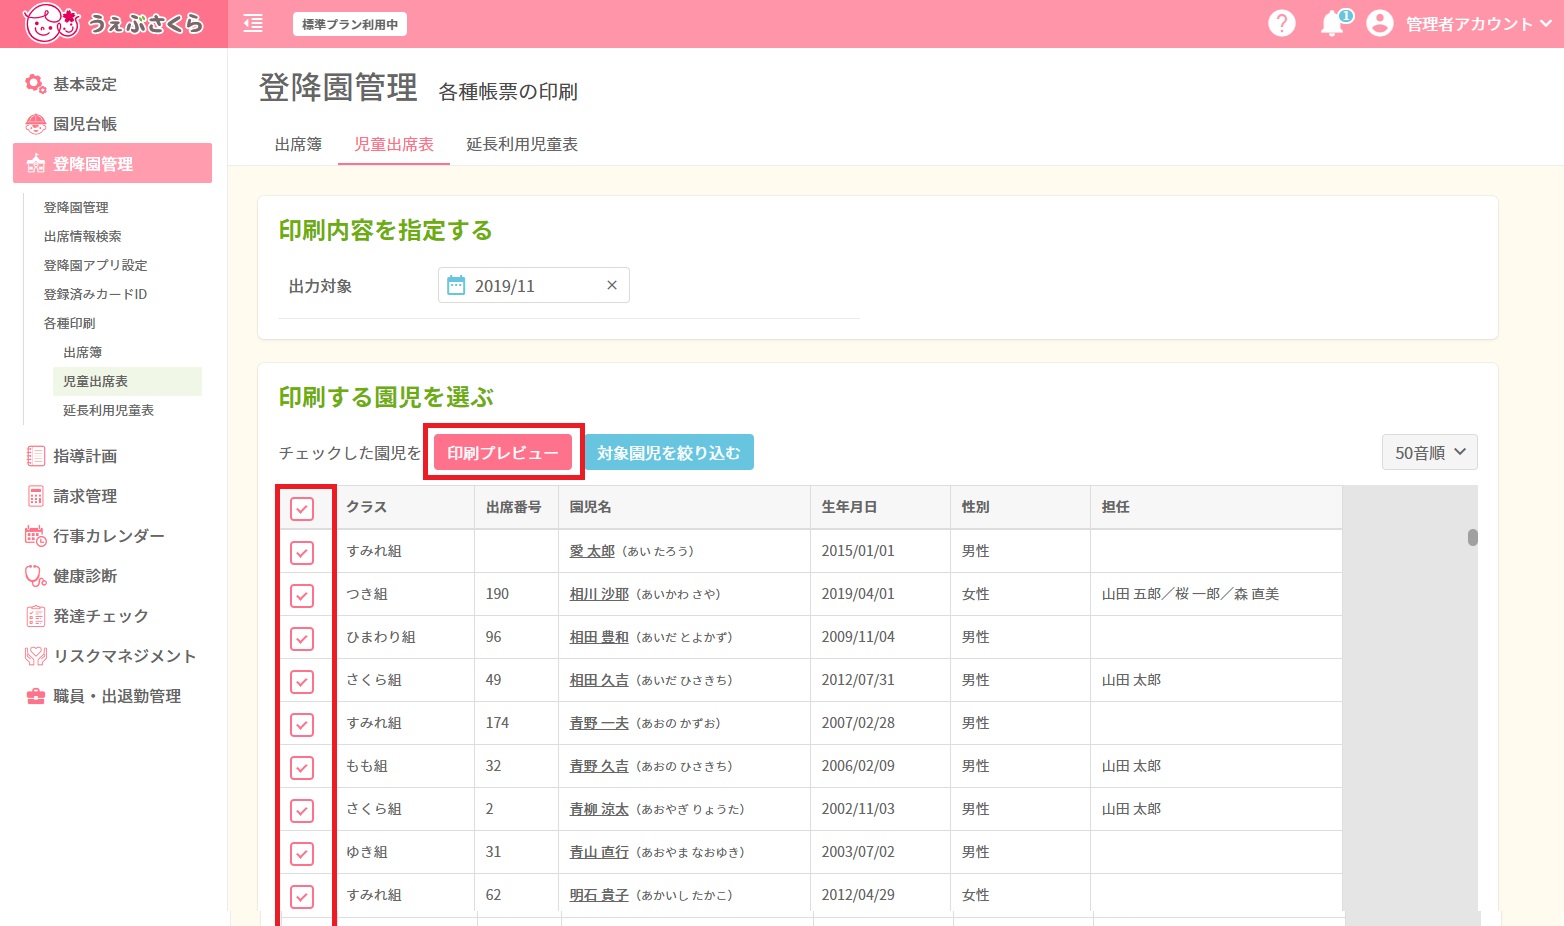Toggle the select-all checkbox in table header
Screen dimensions: 1564x926
pos(302,509)
